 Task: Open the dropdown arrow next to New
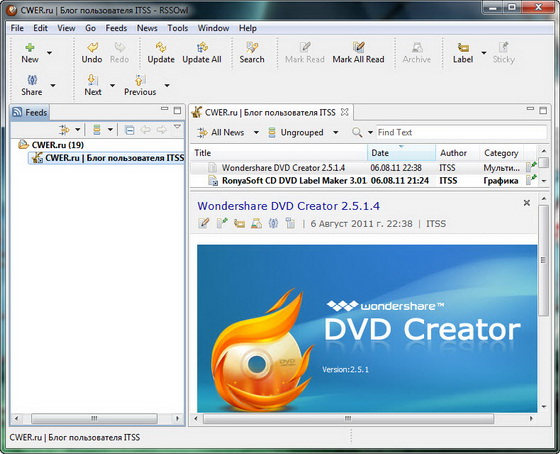(x=50, y=53)
